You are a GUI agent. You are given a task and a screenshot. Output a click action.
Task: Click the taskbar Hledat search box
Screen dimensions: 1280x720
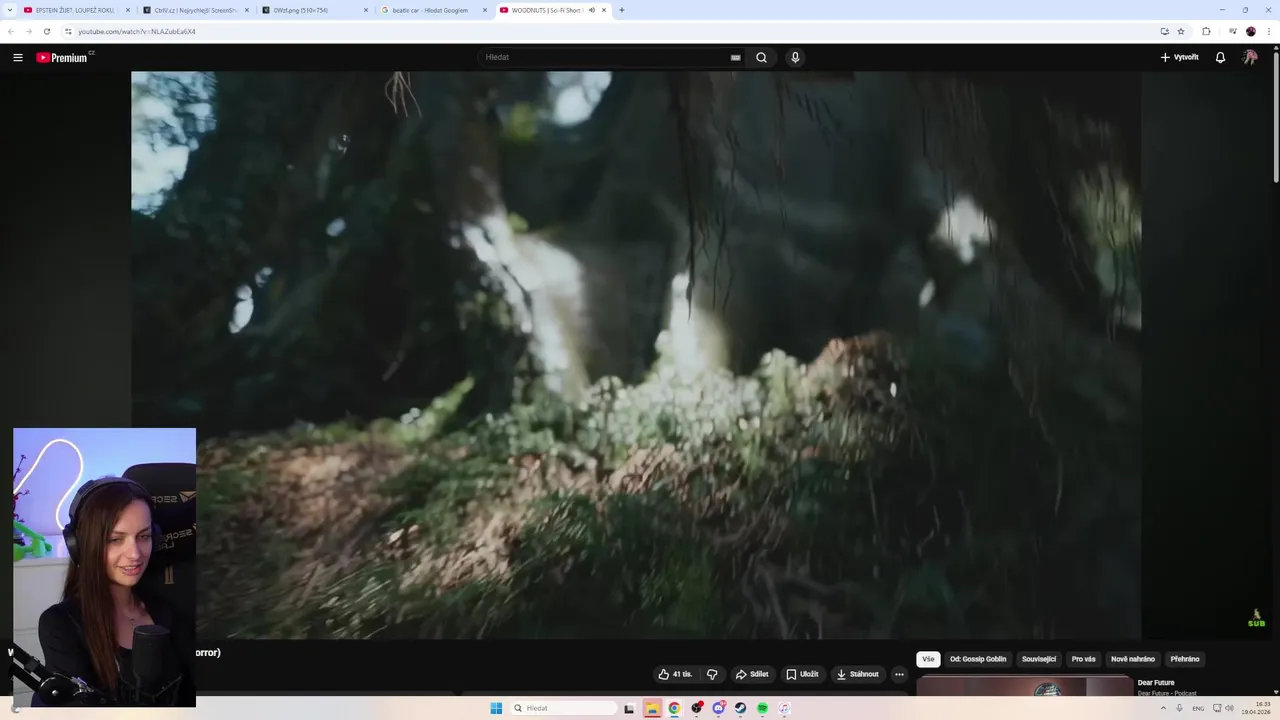pos(563,708)
